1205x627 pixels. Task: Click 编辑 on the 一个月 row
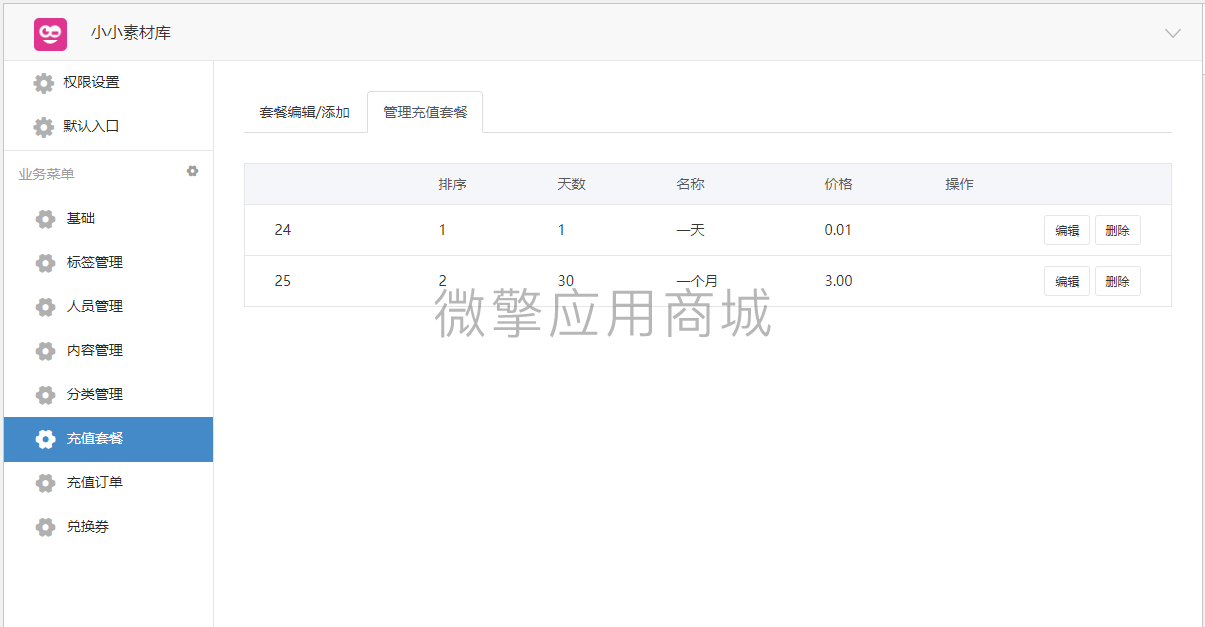coord(1066,281)
